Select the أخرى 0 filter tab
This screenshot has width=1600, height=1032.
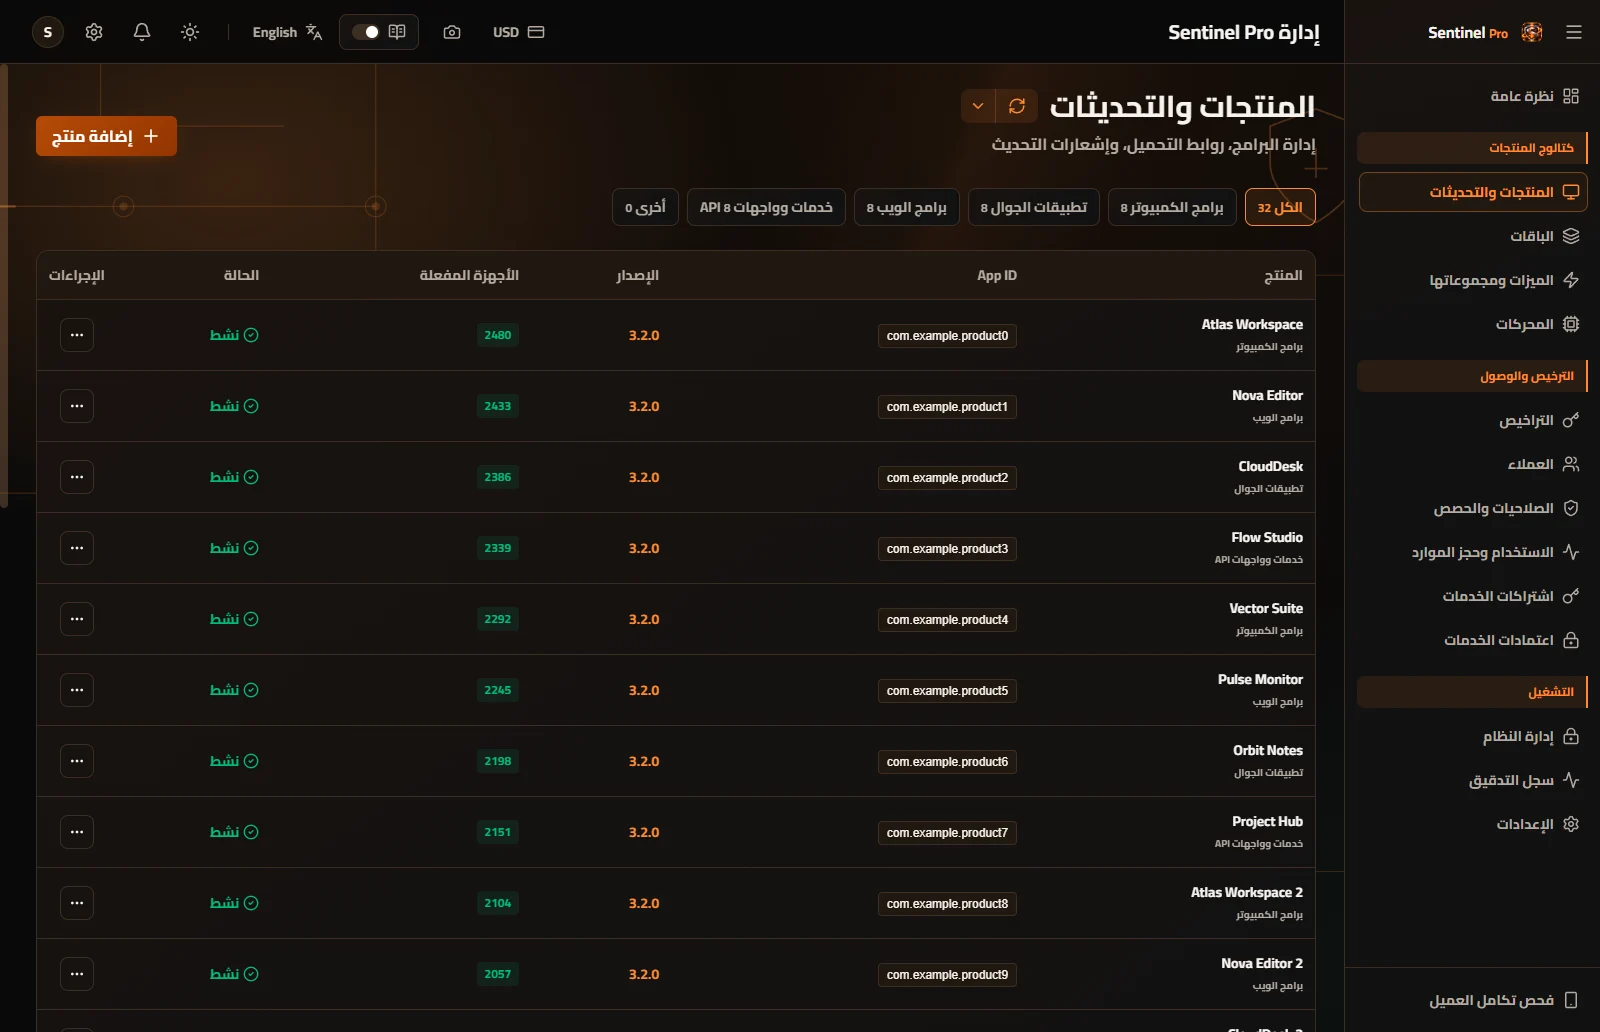[x=646, y=207]
